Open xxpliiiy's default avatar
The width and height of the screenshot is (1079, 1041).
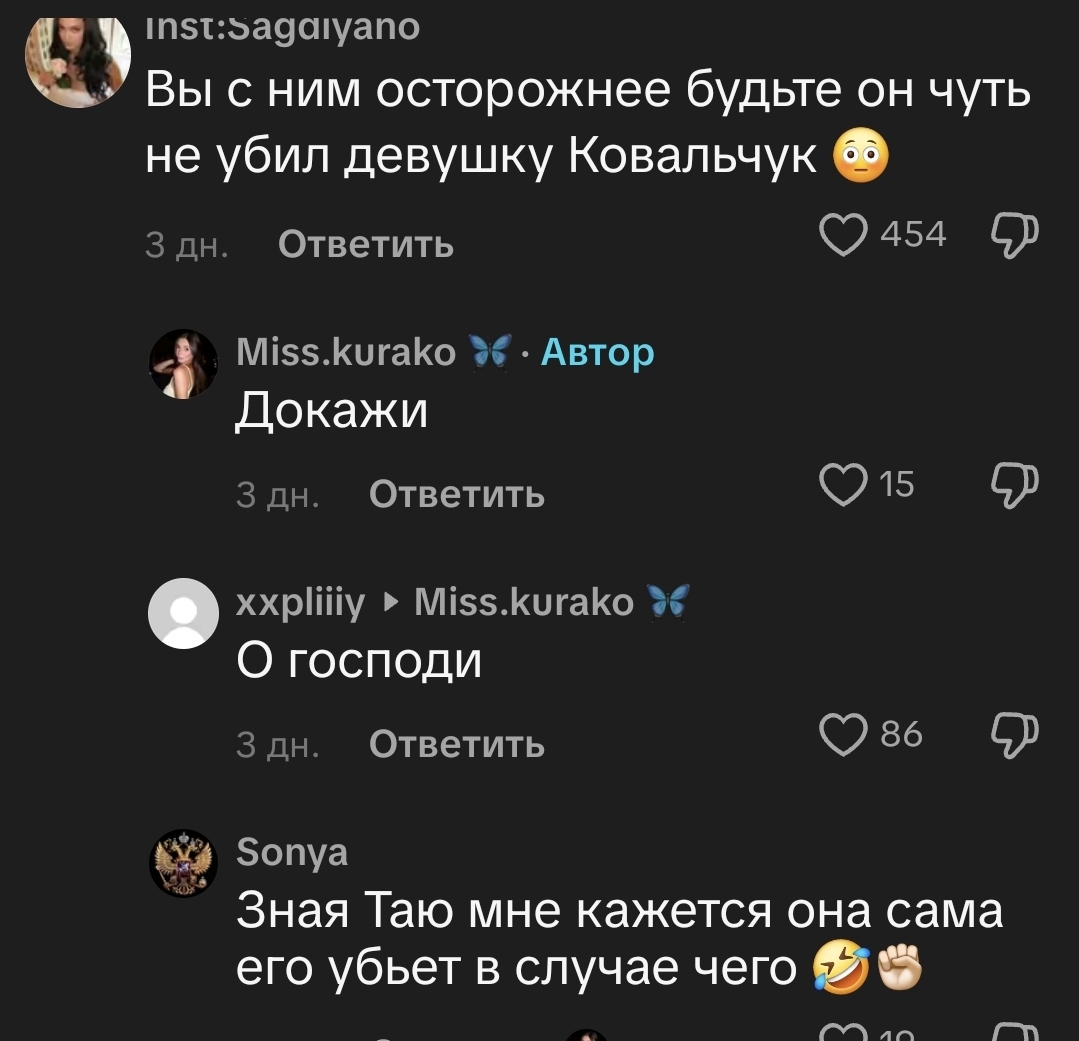pyautogui.click(x=184, y=613)
